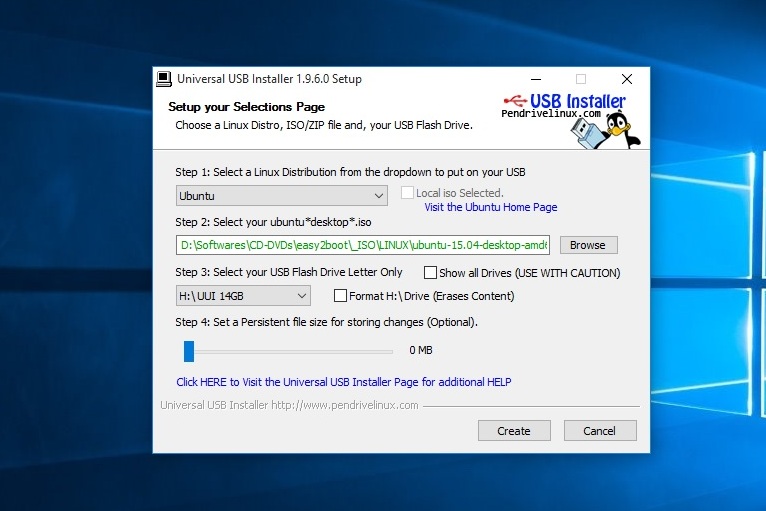
Task: Click the Local iso Selected checkbox
Action: 407,193
